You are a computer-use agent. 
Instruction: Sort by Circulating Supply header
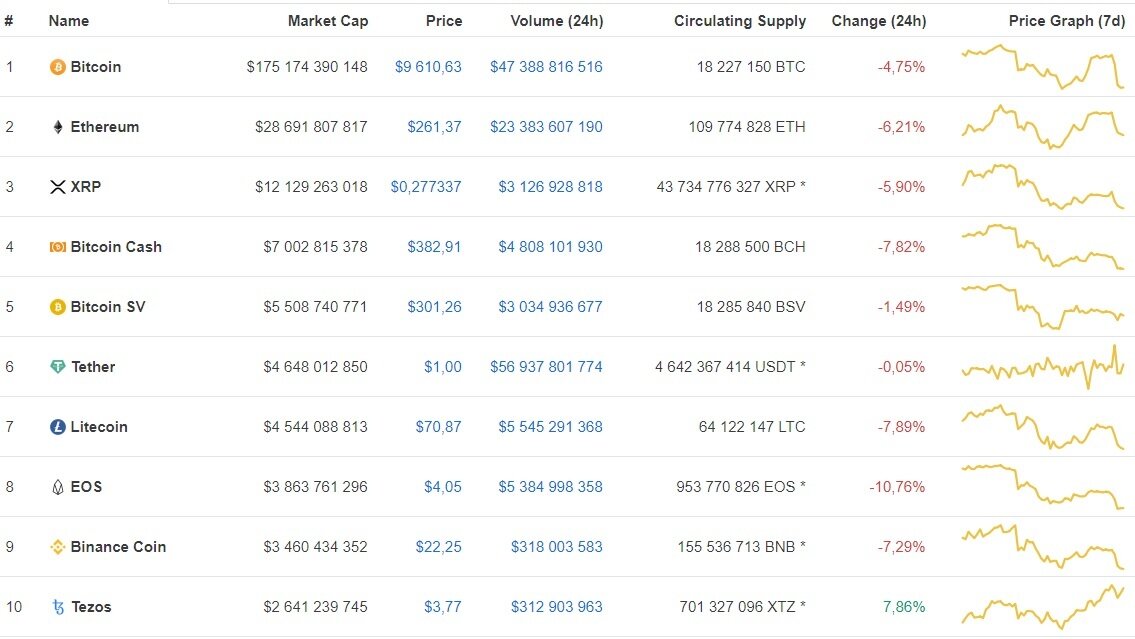coord(739,20)
